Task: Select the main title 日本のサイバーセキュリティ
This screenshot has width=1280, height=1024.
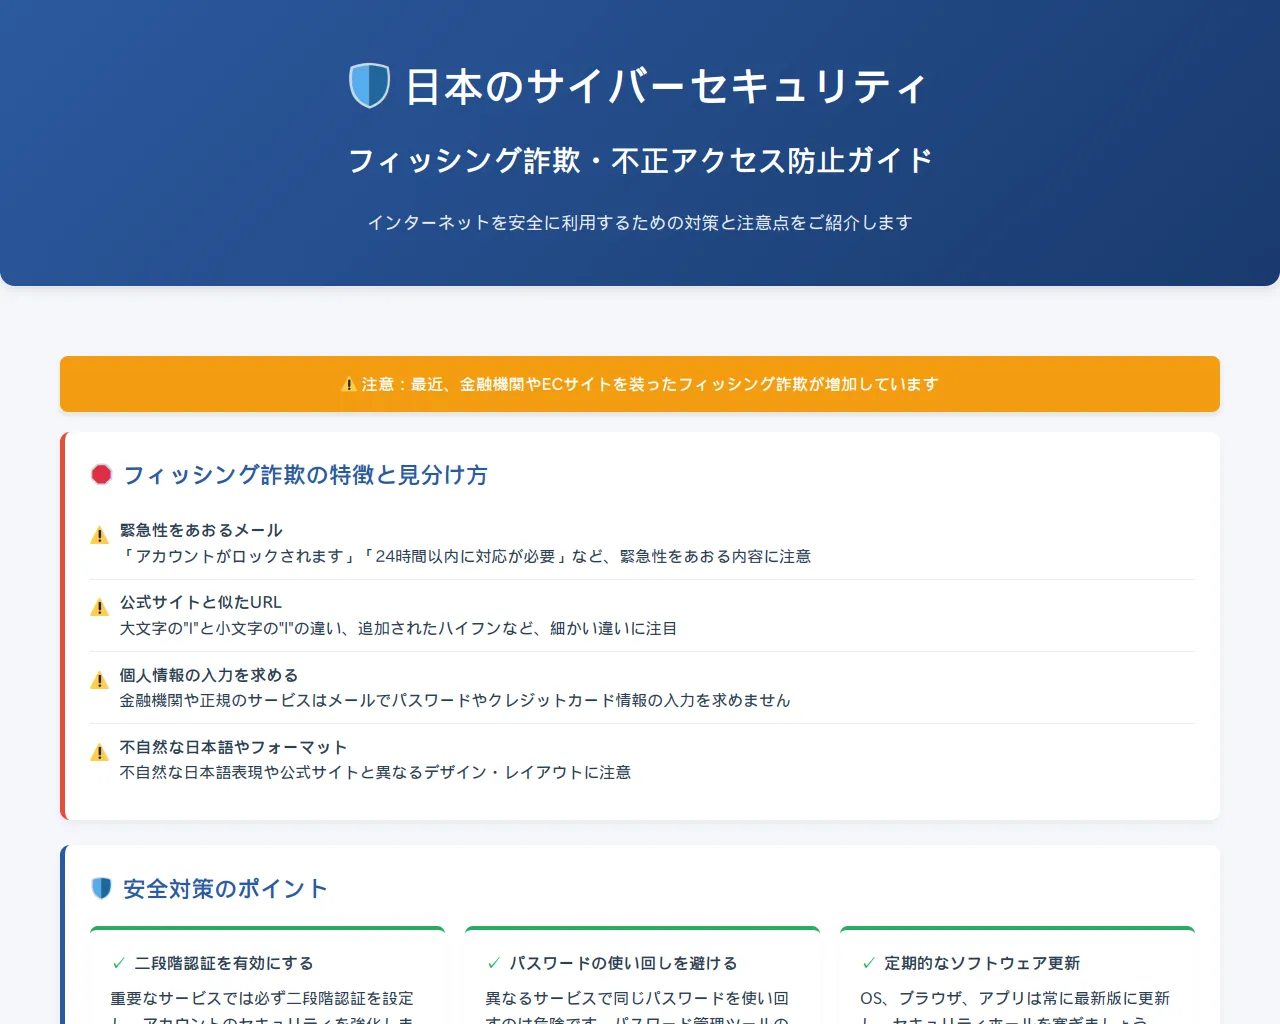Action: [663, 86]
